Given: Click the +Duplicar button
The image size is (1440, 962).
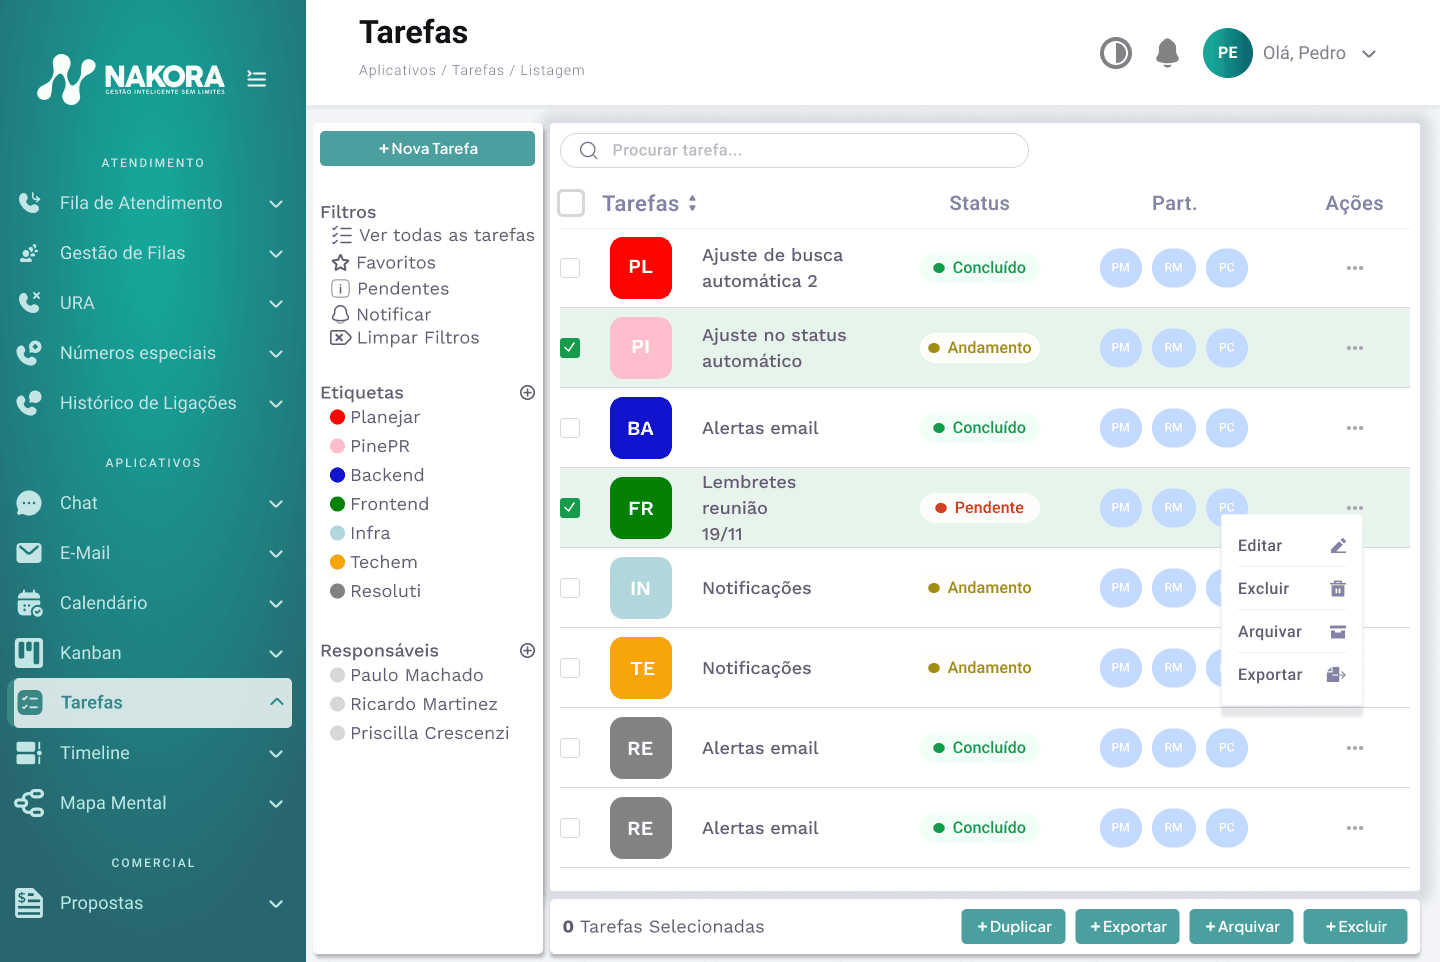Looking at the screenshot, I should [x=1013, y=926].
